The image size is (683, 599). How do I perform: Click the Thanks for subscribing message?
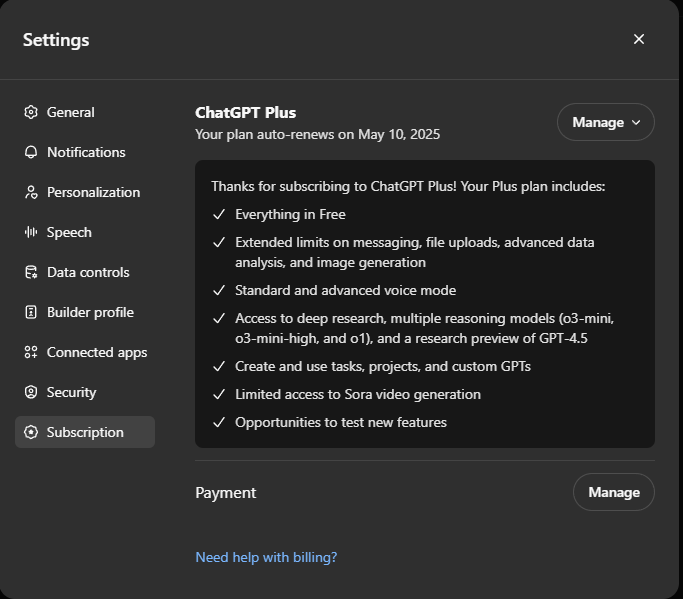408,186
